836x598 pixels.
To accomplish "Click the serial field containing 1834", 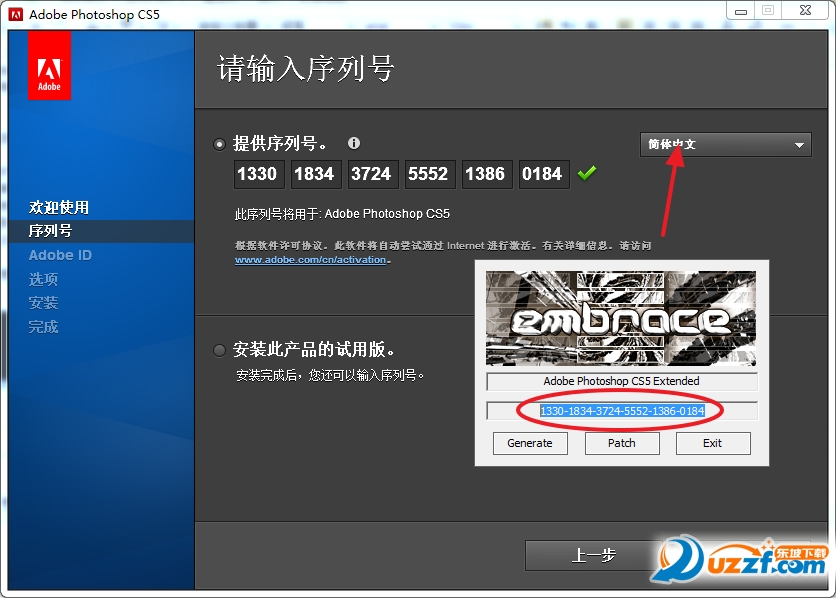I will (x=316, y=174).
